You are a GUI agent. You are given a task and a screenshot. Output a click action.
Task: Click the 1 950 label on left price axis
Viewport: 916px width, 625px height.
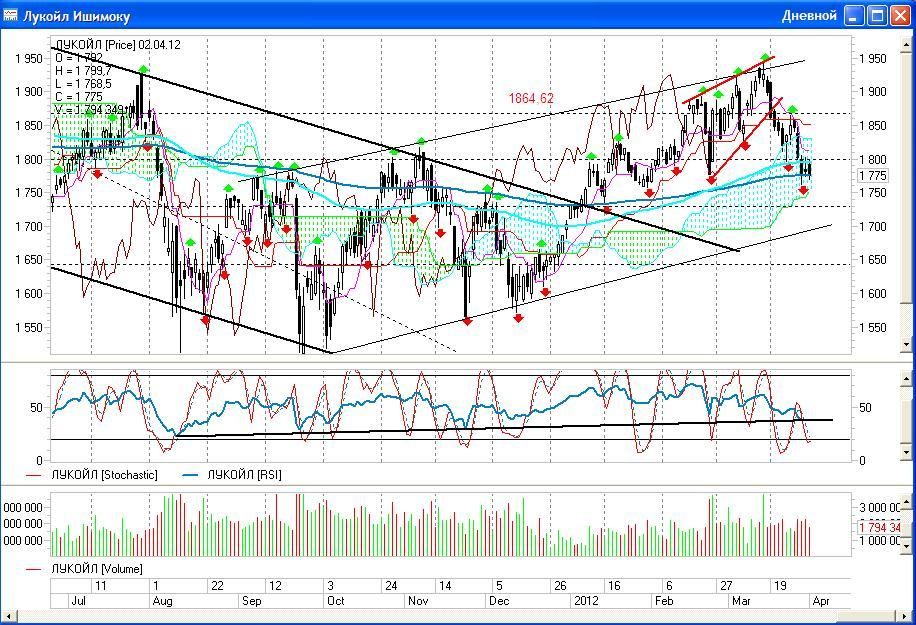click(x=29, y=58)
